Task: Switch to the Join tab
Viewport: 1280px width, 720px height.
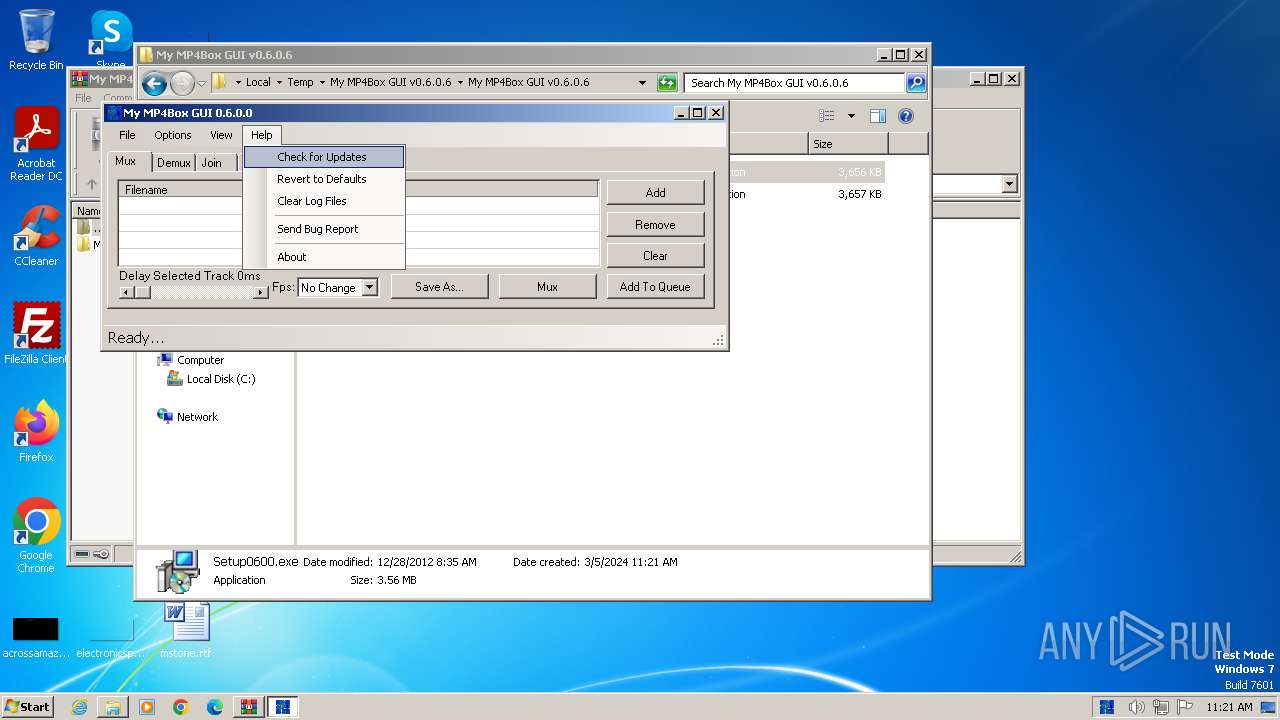Action: 212,163
